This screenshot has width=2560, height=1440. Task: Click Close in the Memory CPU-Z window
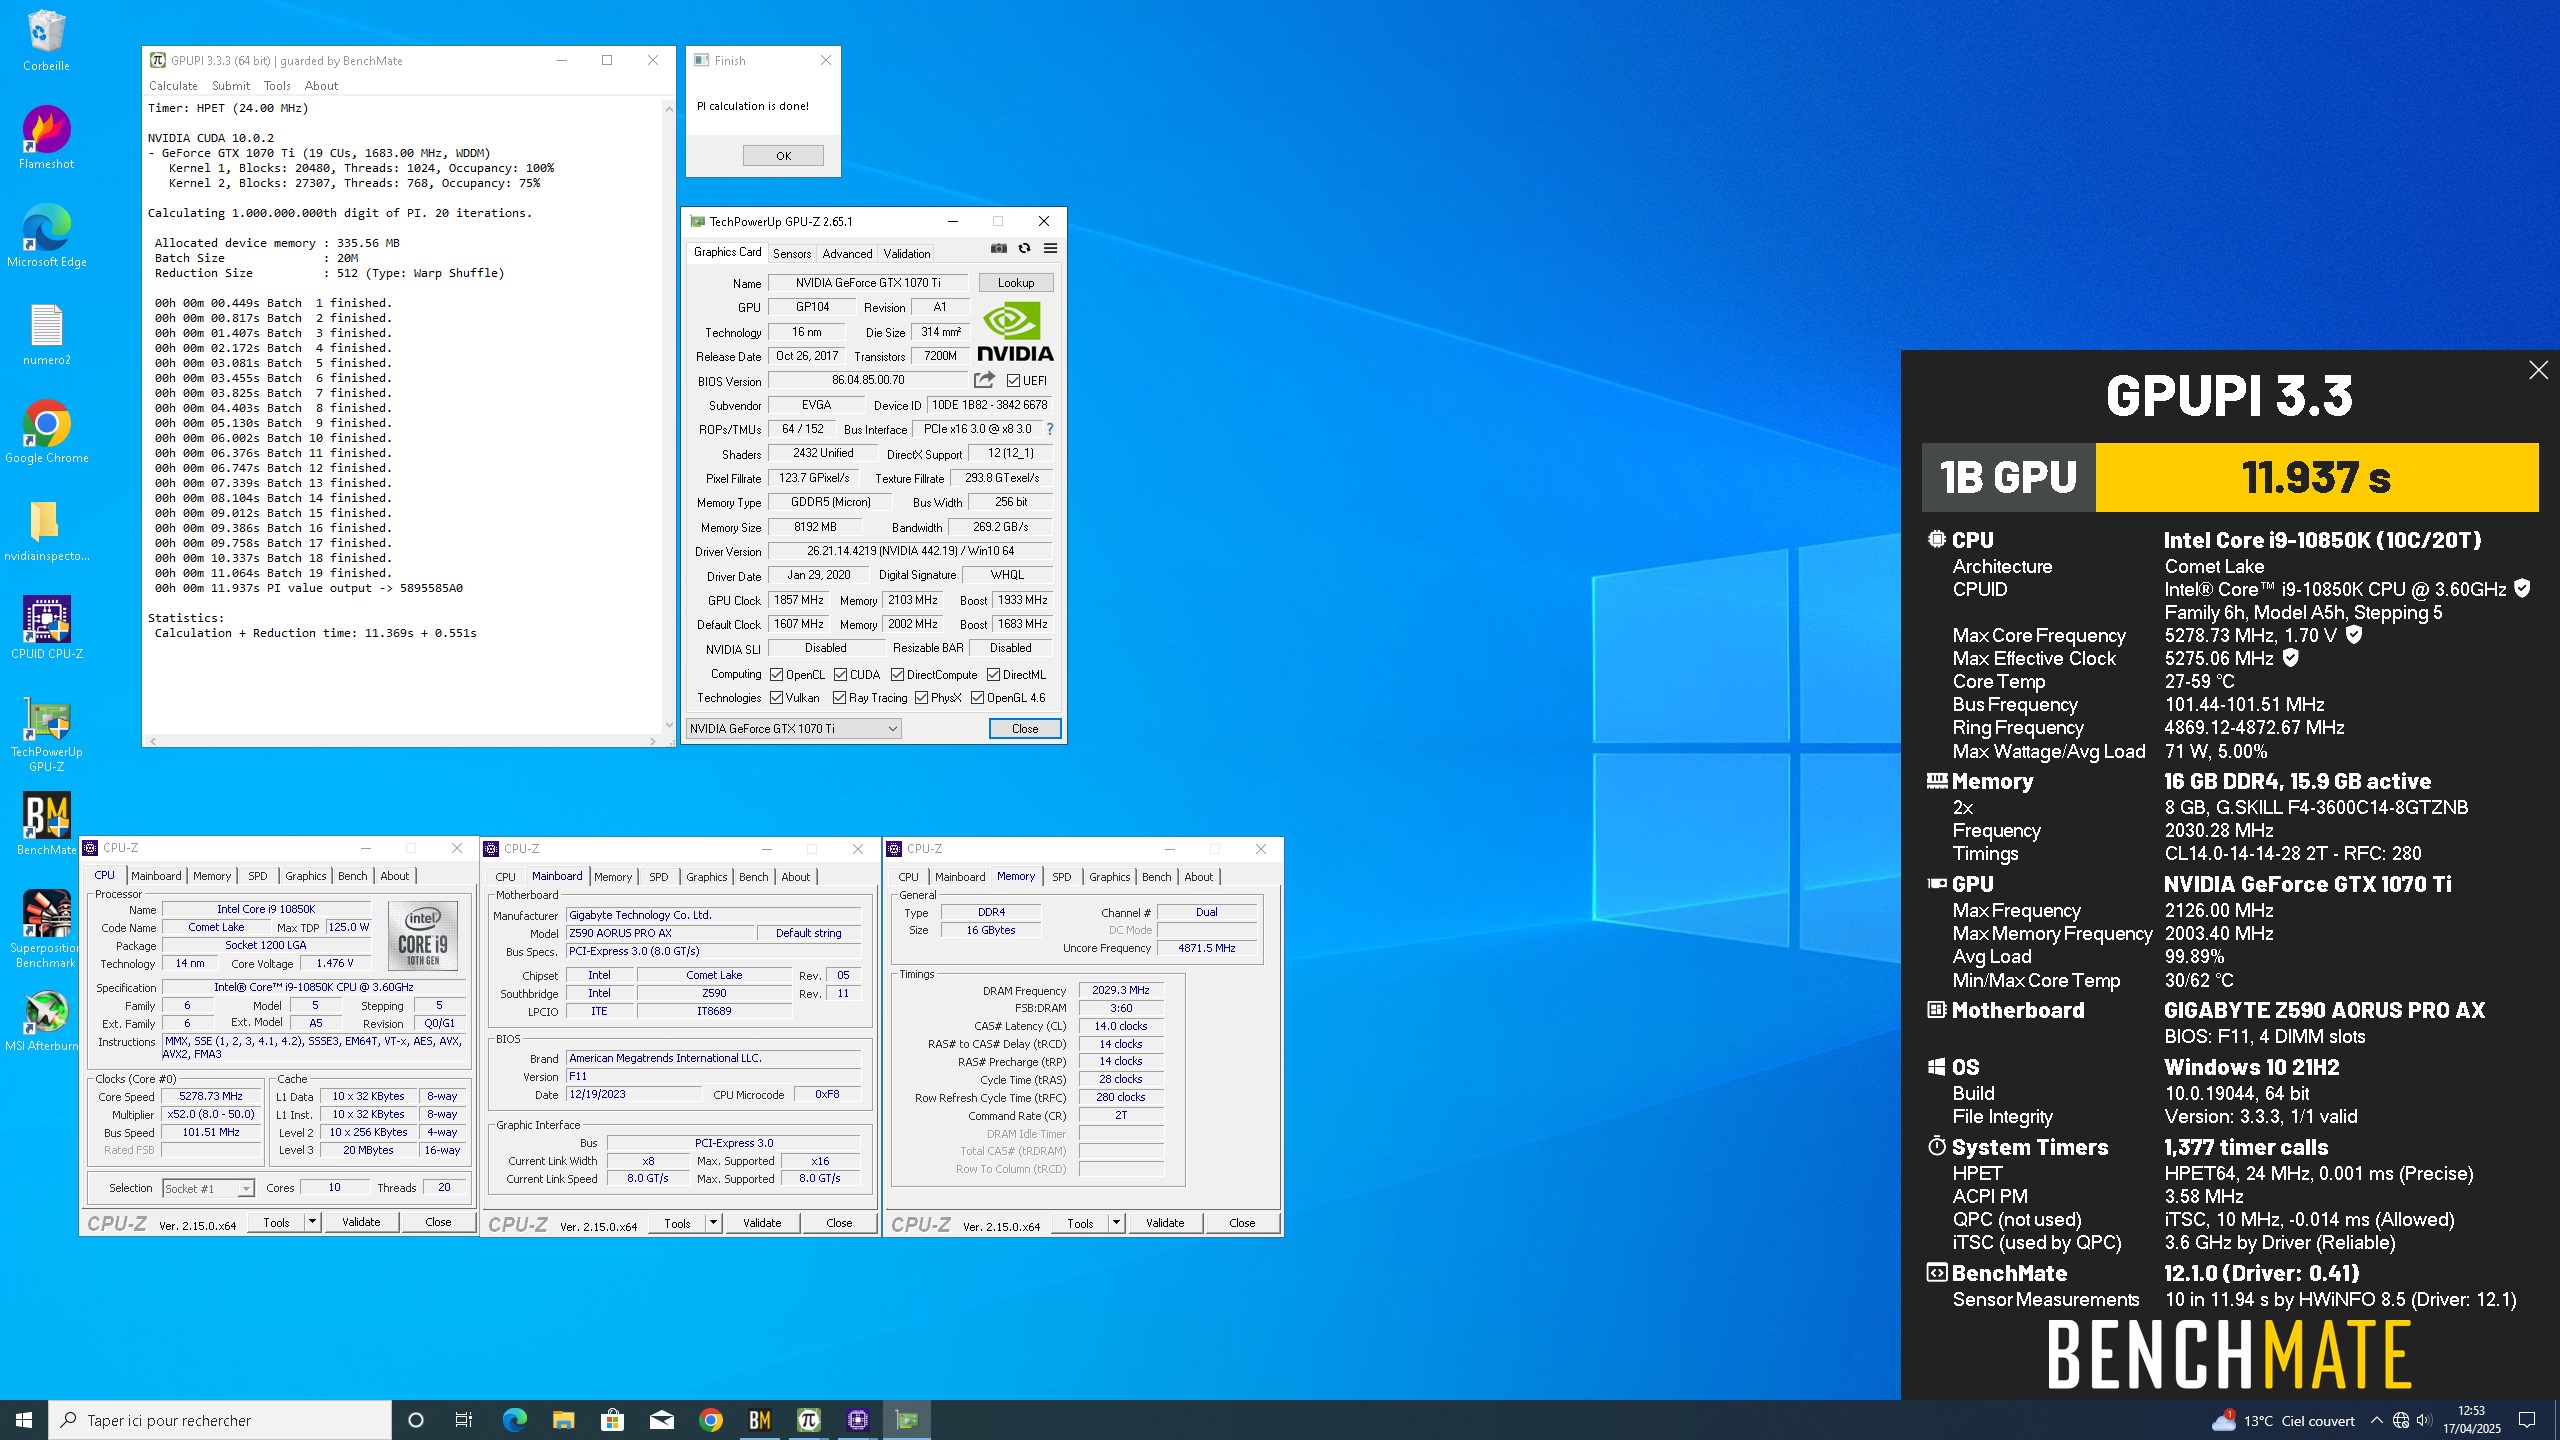tap(1242, 1223)
